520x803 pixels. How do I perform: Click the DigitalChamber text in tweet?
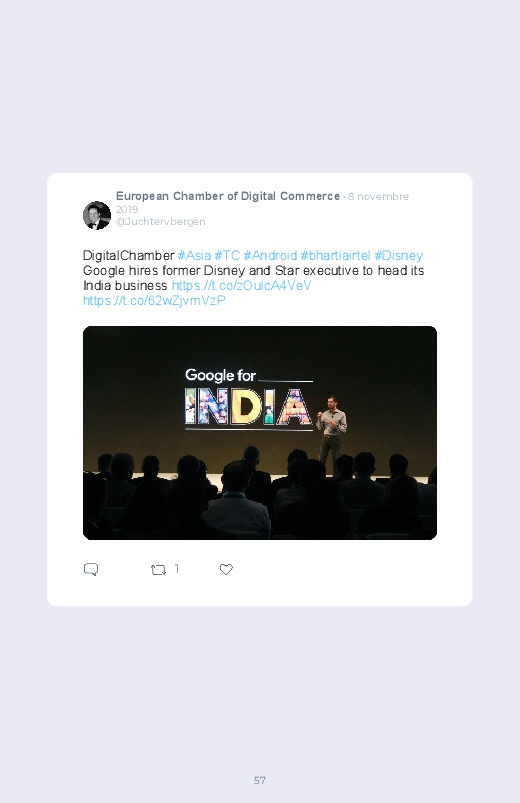click(129, 256)
